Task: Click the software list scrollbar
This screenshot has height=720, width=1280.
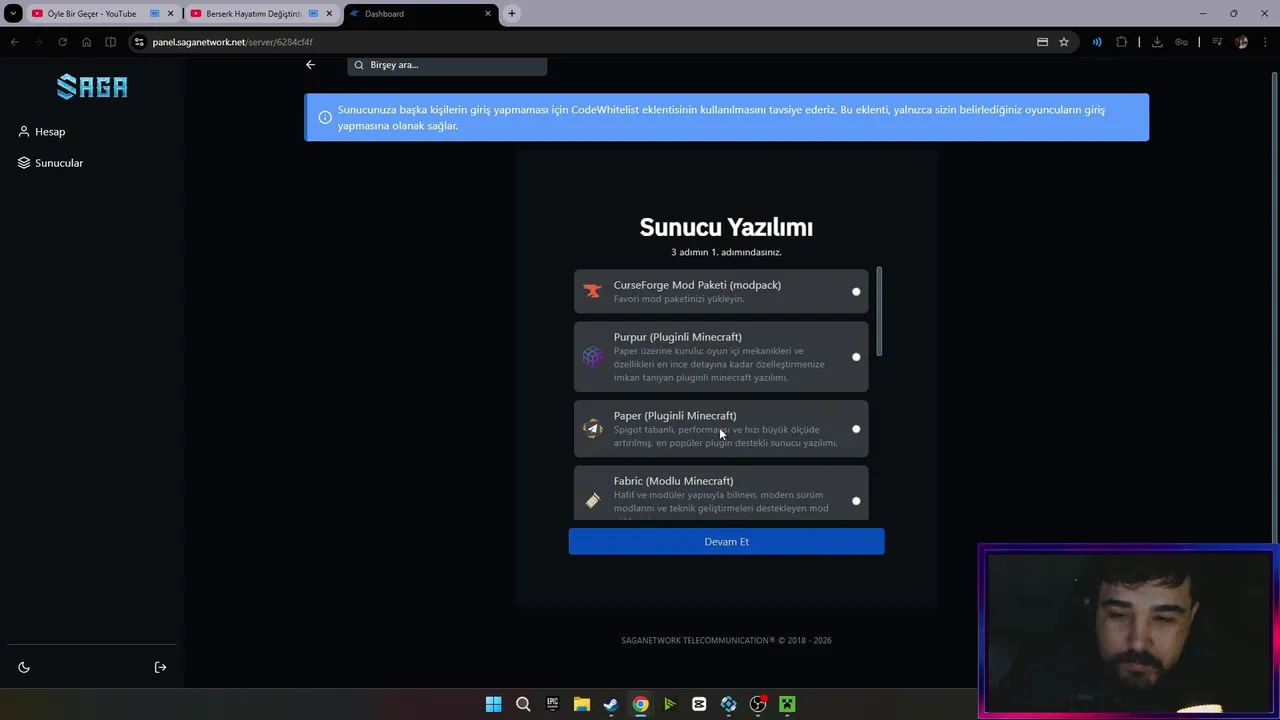Action: click(880, 311)
